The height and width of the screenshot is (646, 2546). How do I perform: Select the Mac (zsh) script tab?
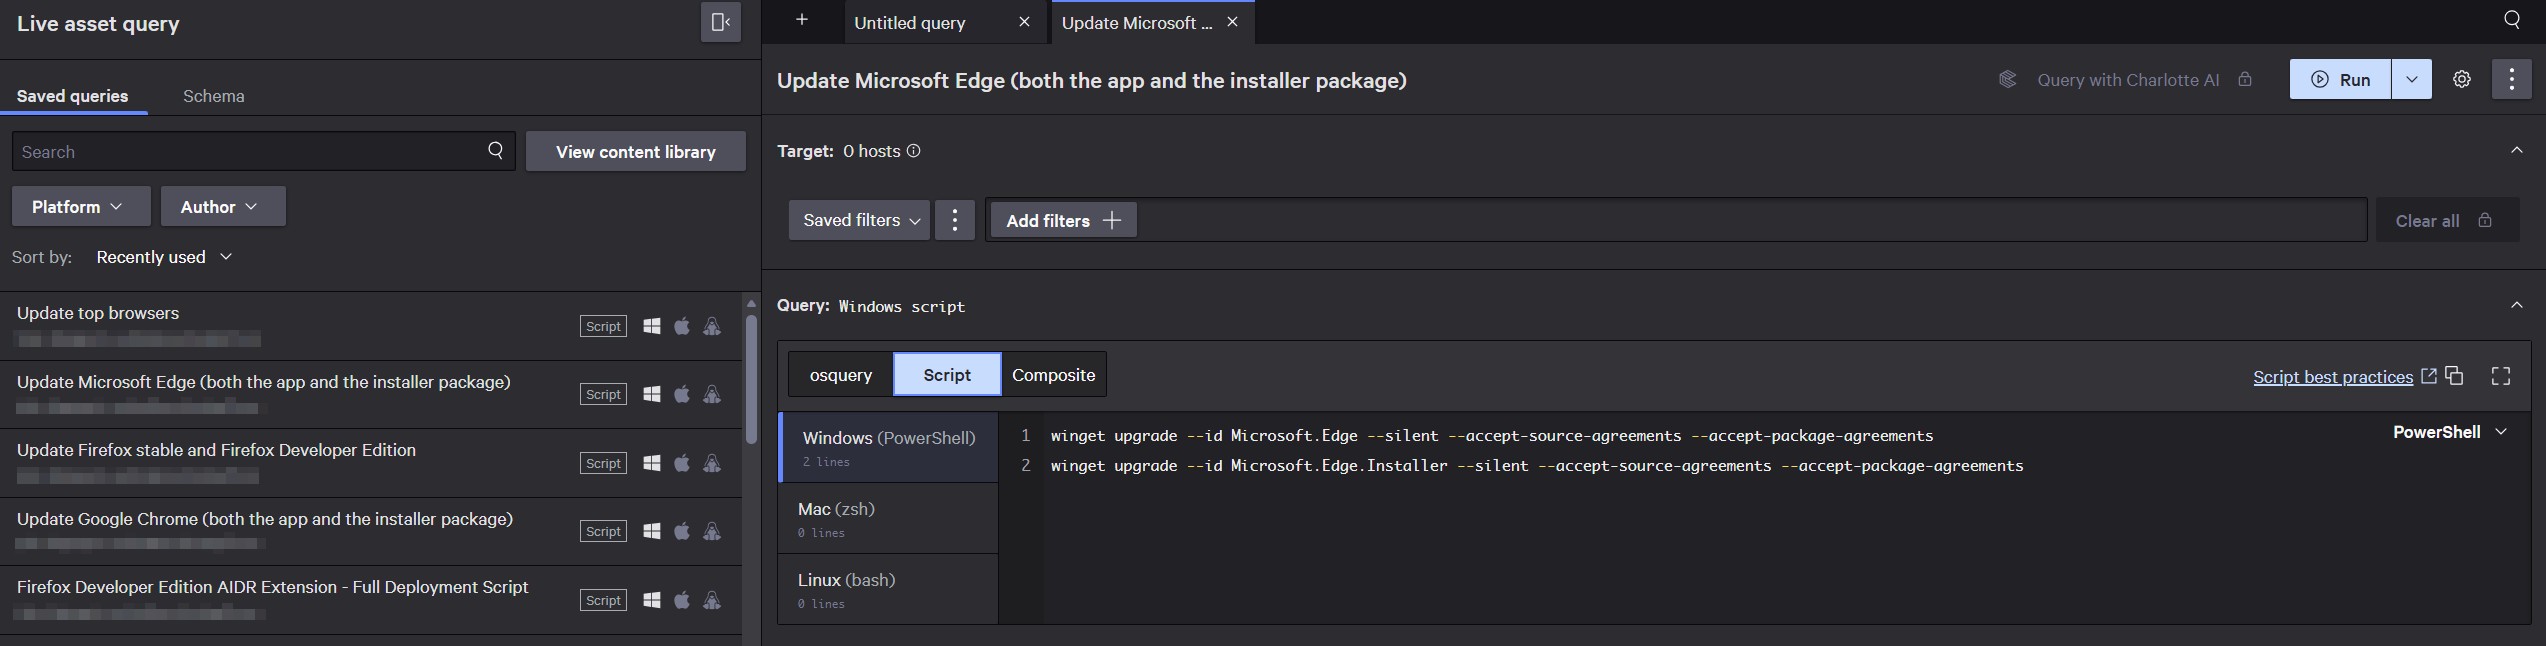pos(888,518)
